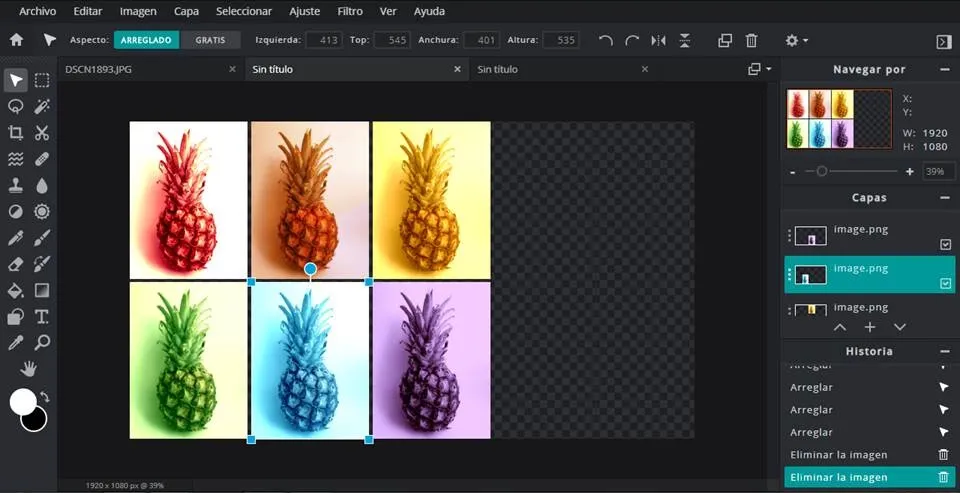Choose the Text tool
960x493 pixels.
pyautogui.click(x=42, y=317)
